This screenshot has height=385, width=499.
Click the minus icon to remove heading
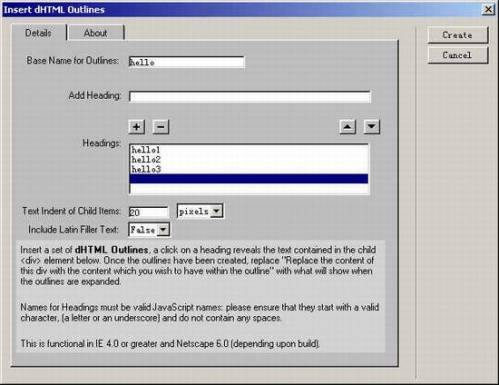pos(161,127)
